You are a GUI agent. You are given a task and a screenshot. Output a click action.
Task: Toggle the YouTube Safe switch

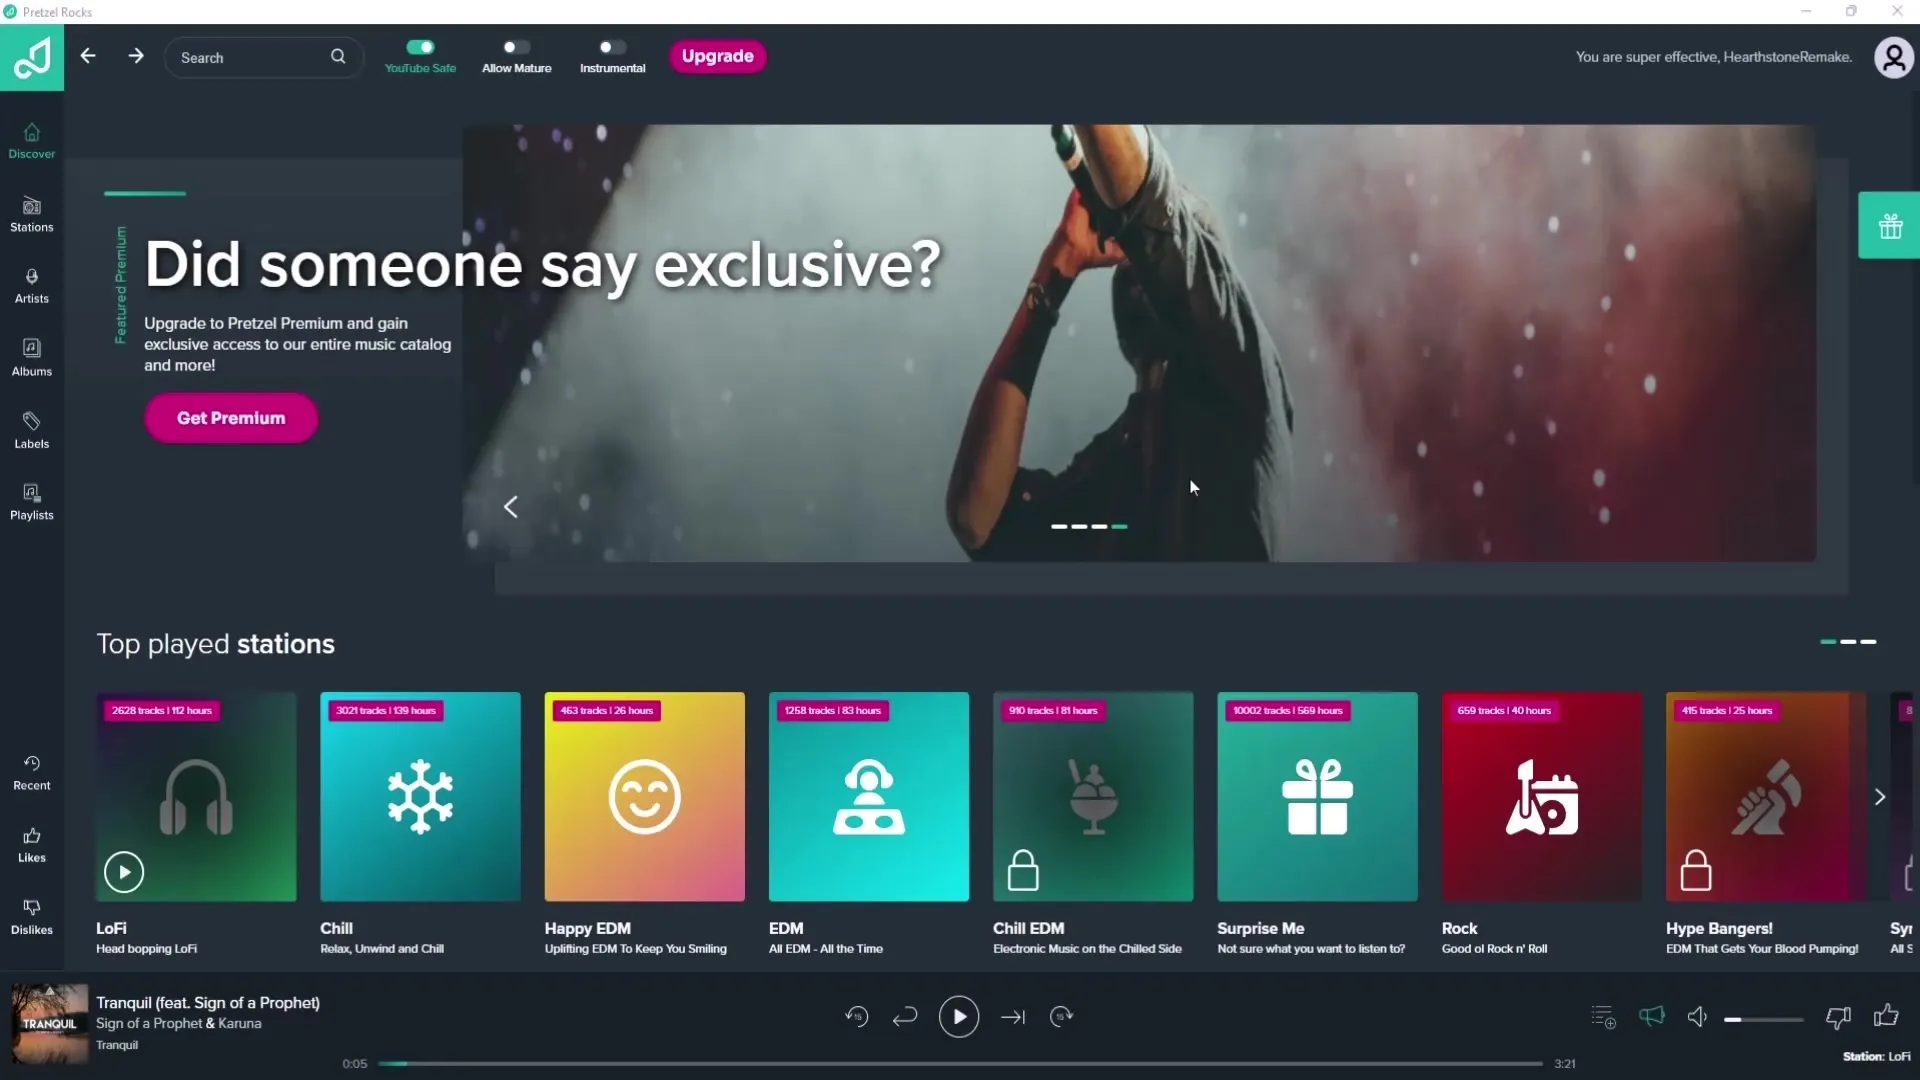coord(421,47)
